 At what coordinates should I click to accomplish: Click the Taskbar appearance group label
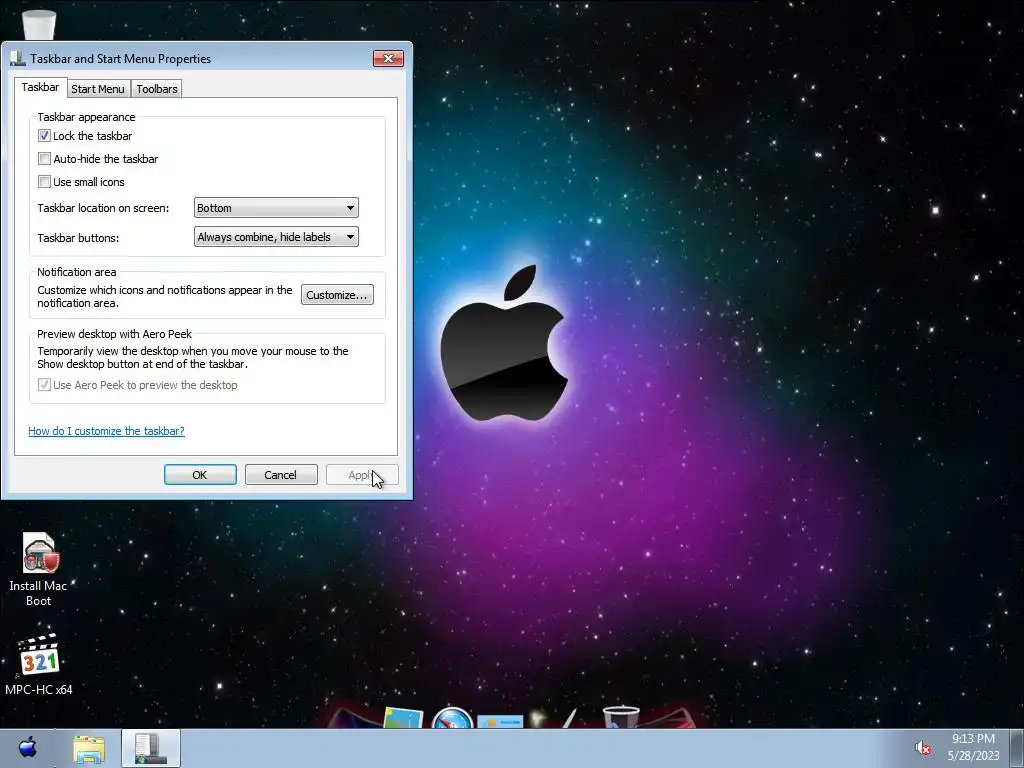point(86,117)
